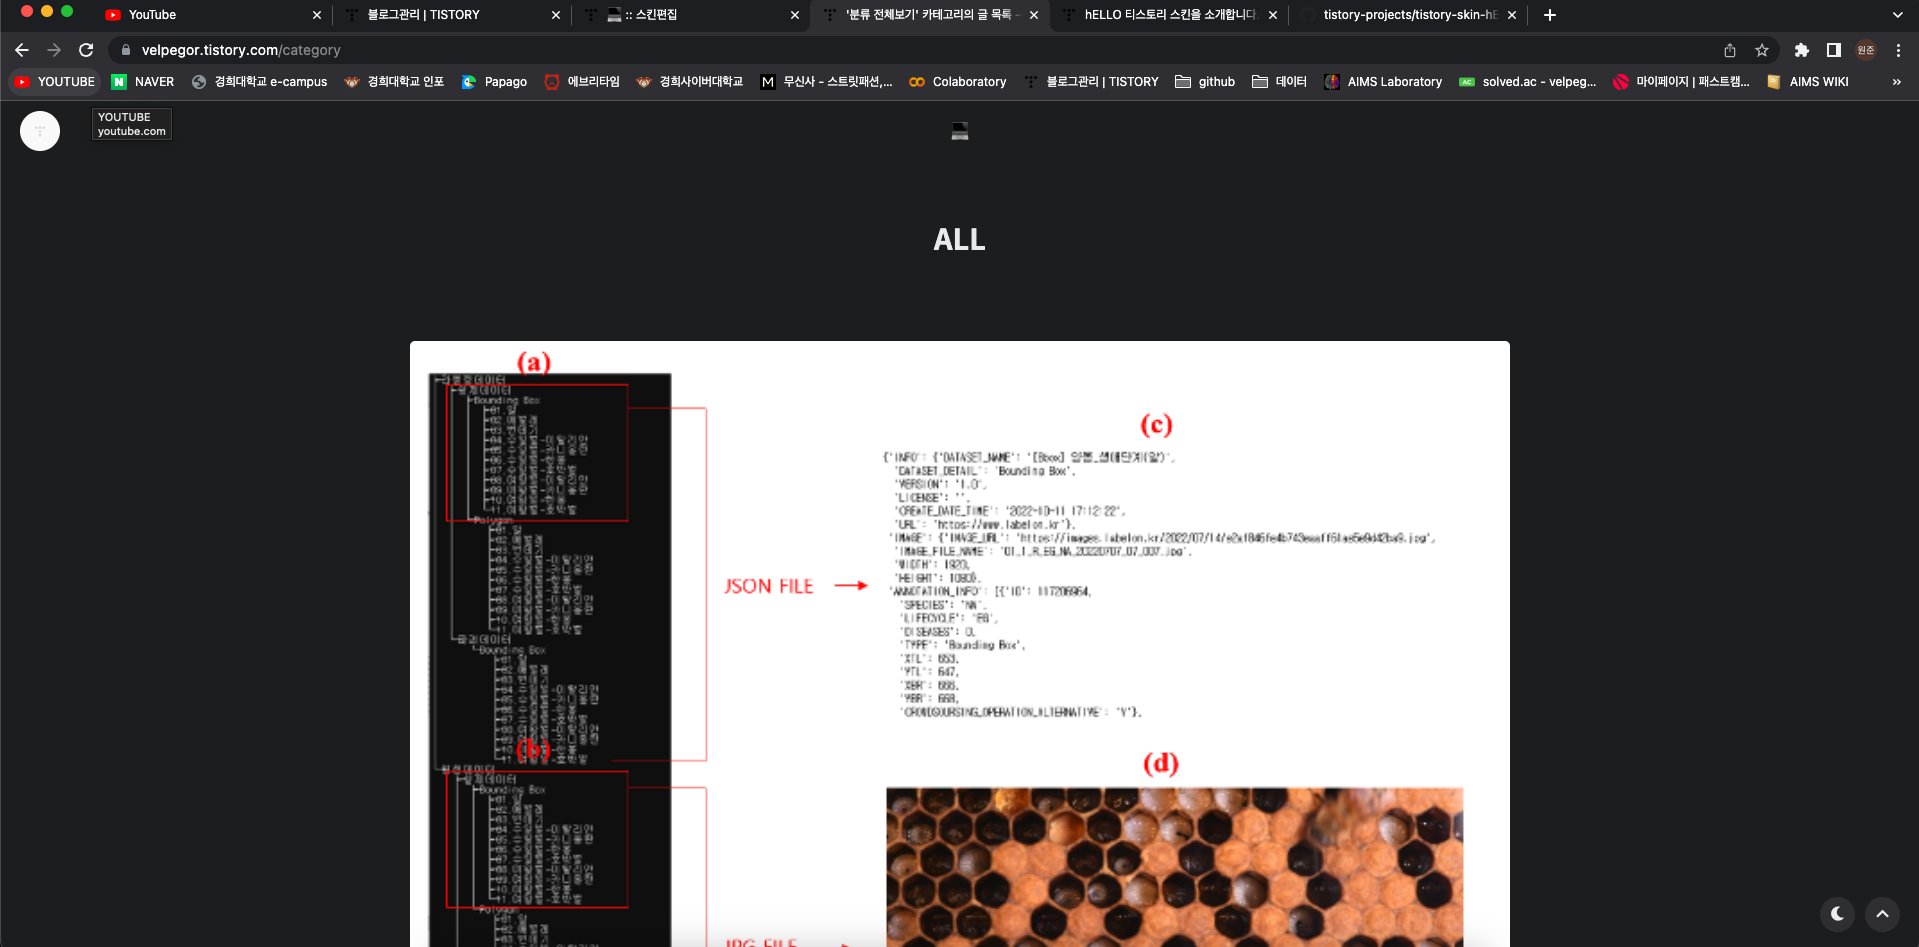Viewport: 1919px width, 947px height.
Task: Reload the current page
Action: point(86,50)
